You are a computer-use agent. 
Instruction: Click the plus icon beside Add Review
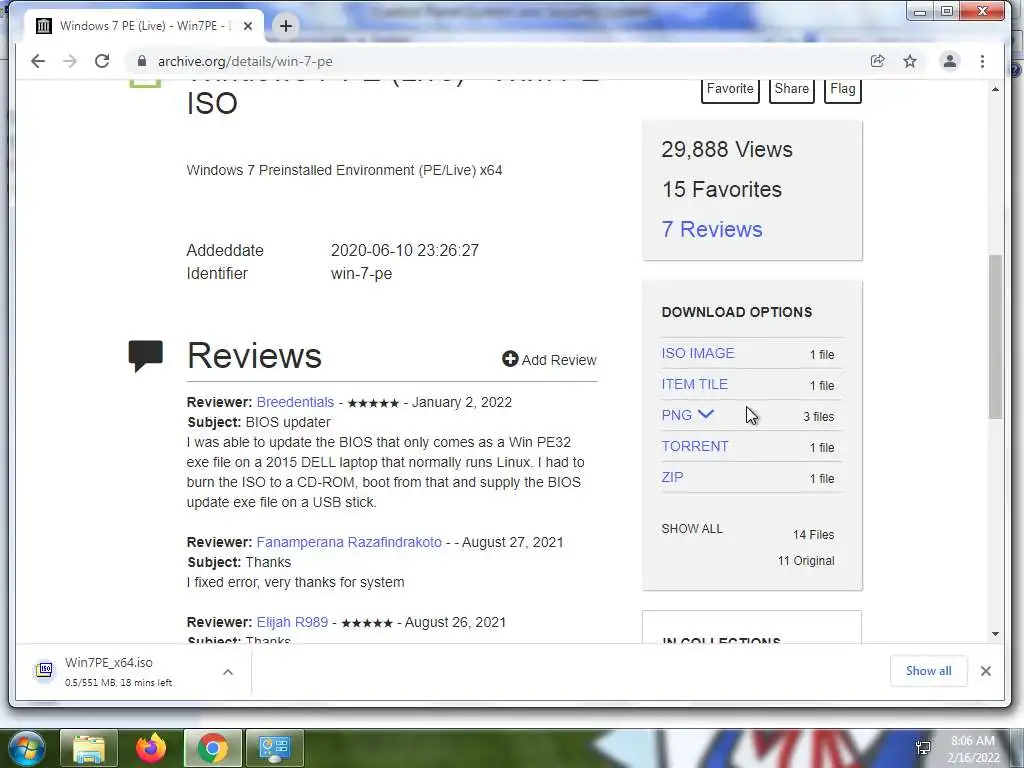pos(510,359)
